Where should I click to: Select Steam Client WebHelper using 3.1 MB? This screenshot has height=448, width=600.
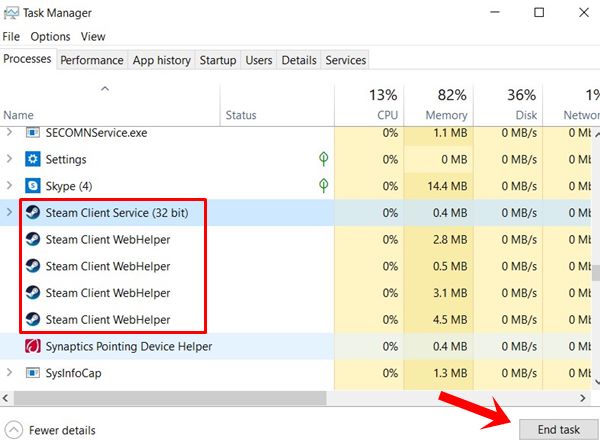tap(108, 293)
